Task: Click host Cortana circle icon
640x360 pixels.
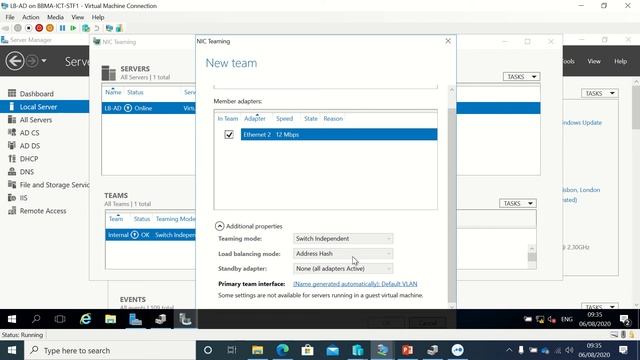Action: [x=208, y=350]
